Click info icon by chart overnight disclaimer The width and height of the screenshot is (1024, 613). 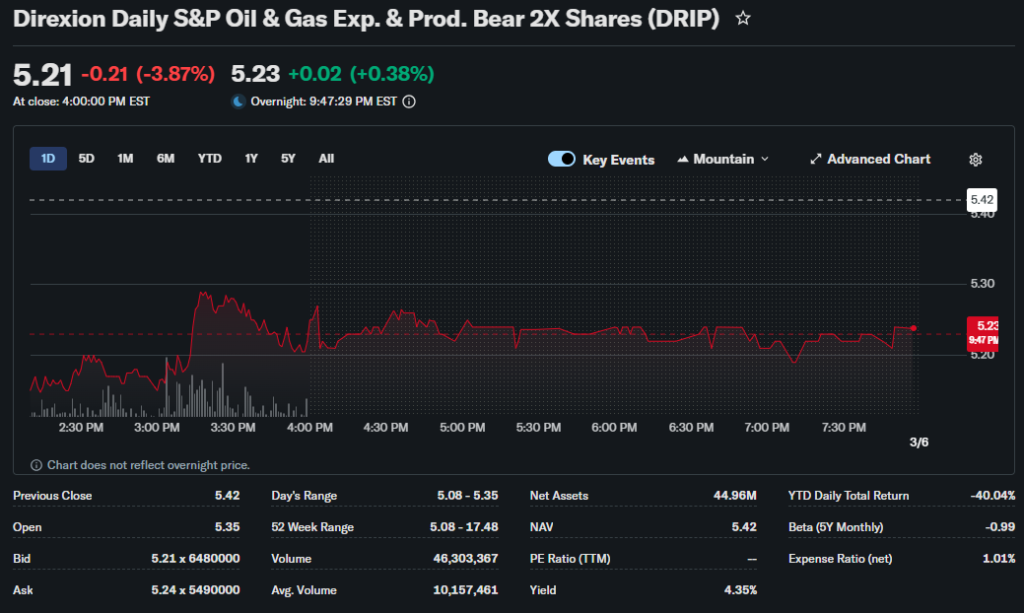(x=36, y=465)
